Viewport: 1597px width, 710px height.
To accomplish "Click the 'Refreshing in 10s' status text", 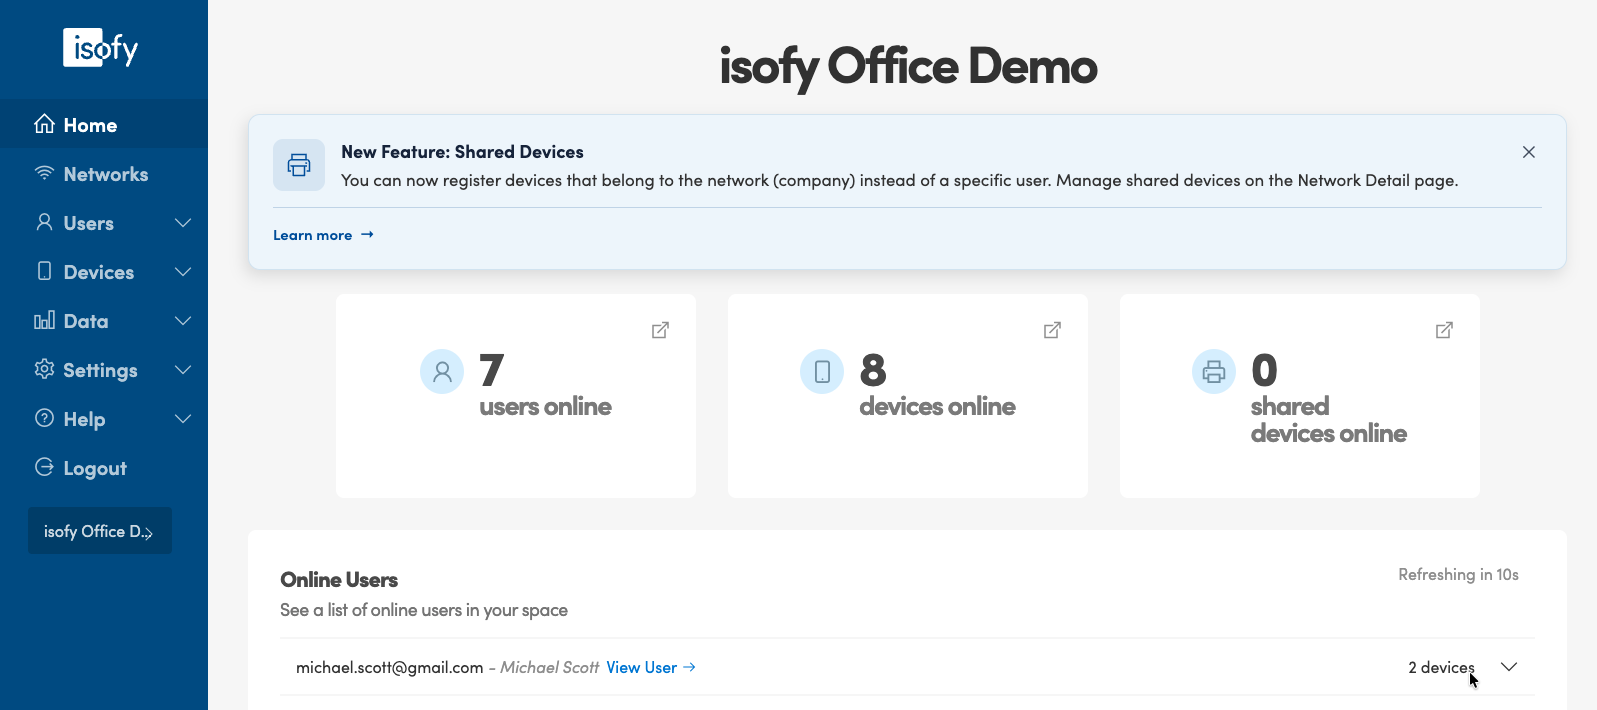I will tap(1458, 574).
